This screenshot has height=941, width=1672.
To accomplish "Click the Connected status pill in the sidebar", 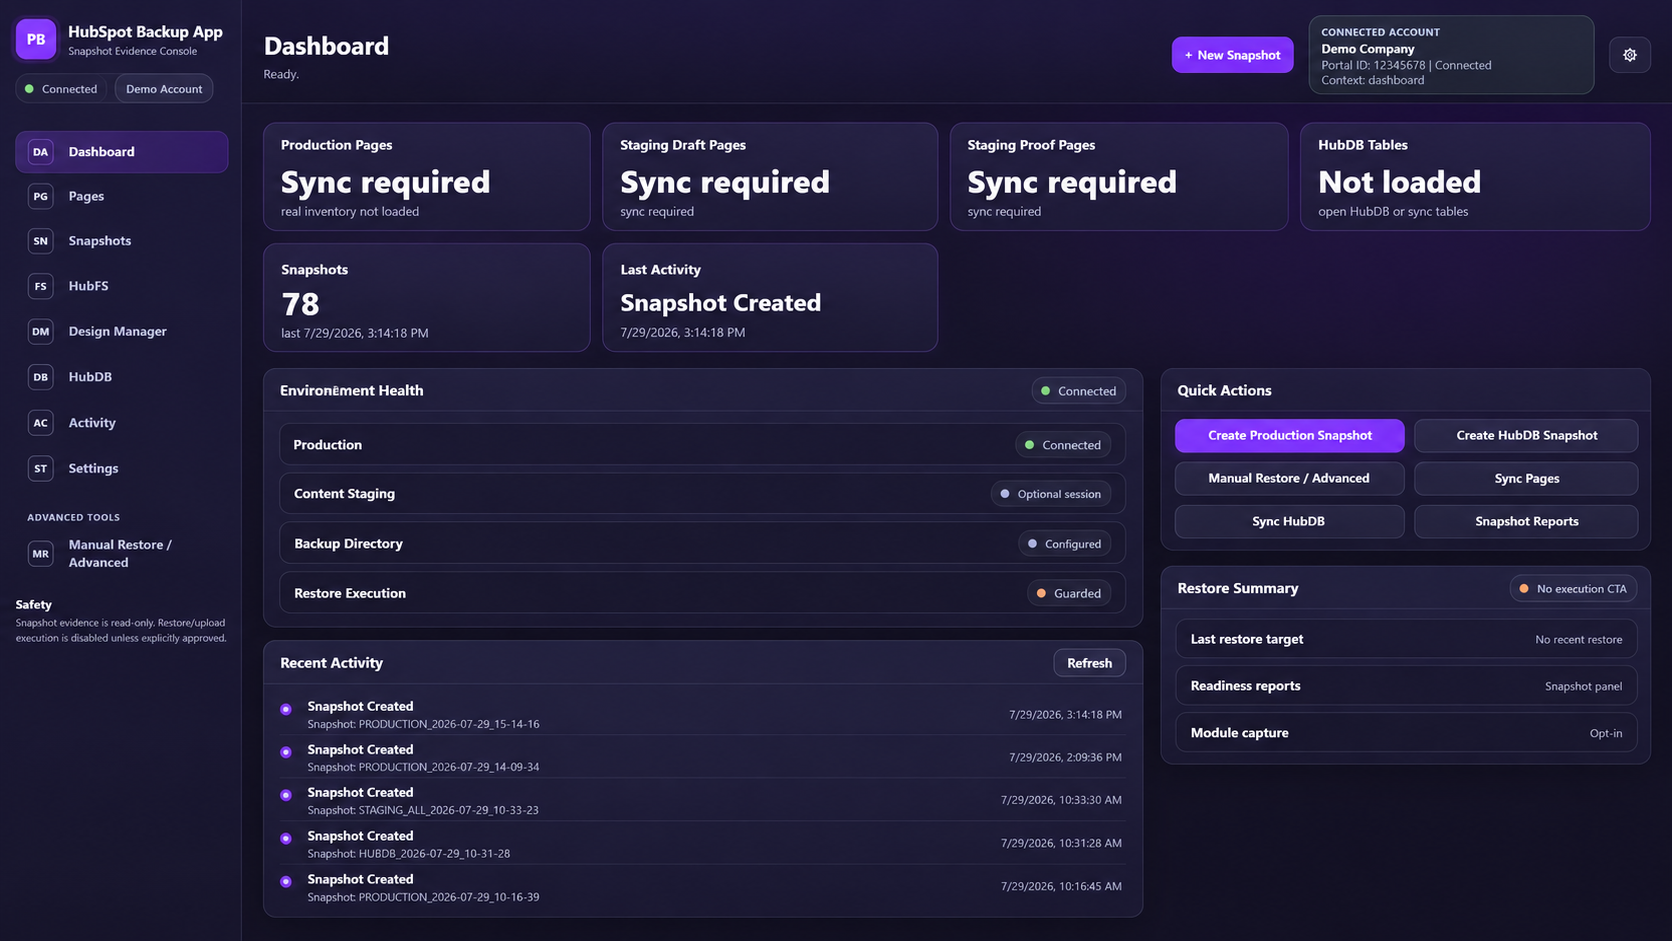I will point(62,89).
